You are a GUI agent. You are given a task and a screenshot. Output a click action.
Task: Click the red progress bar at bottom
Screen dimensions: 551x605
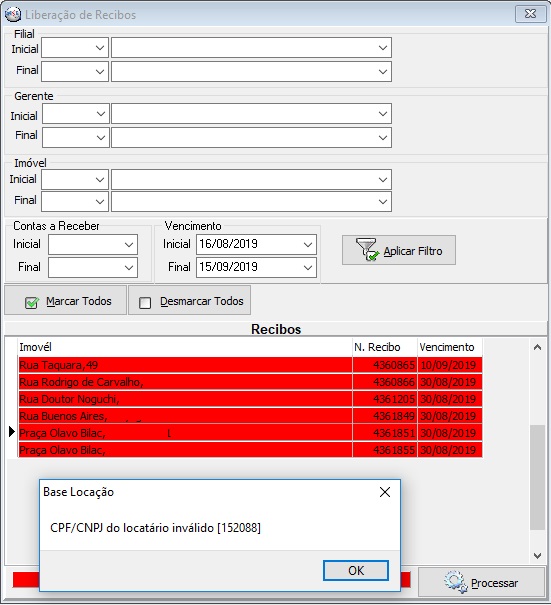[25, 580]
